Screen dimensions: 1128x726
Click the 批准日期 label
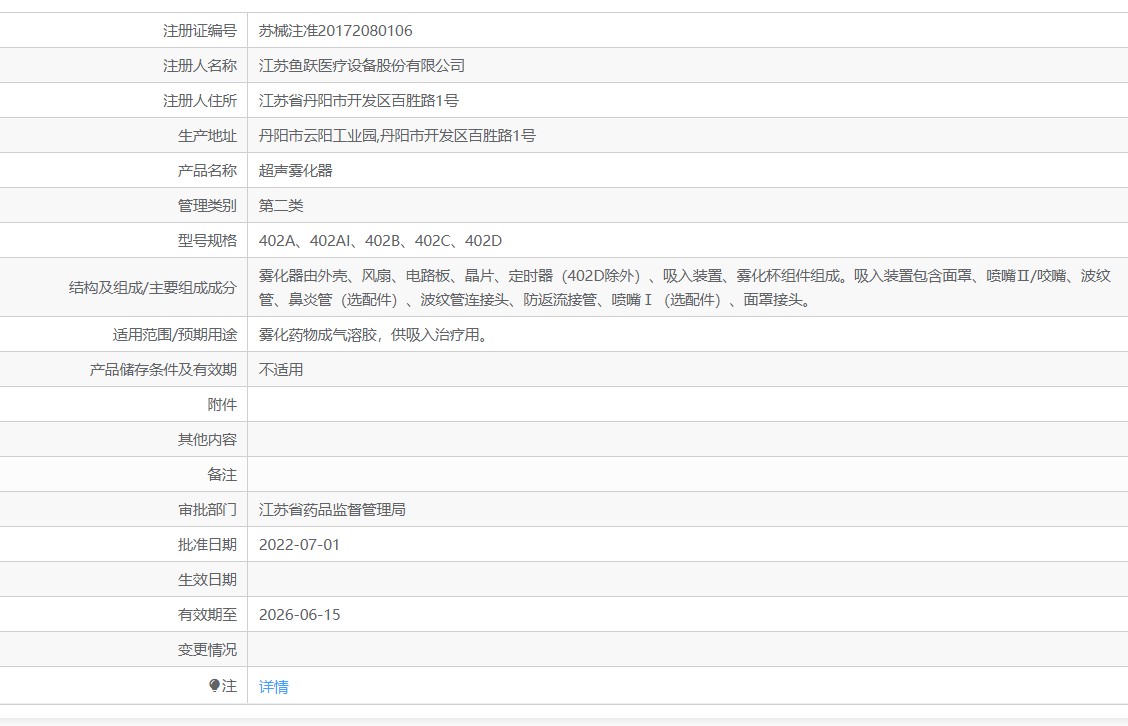(207, 545)
